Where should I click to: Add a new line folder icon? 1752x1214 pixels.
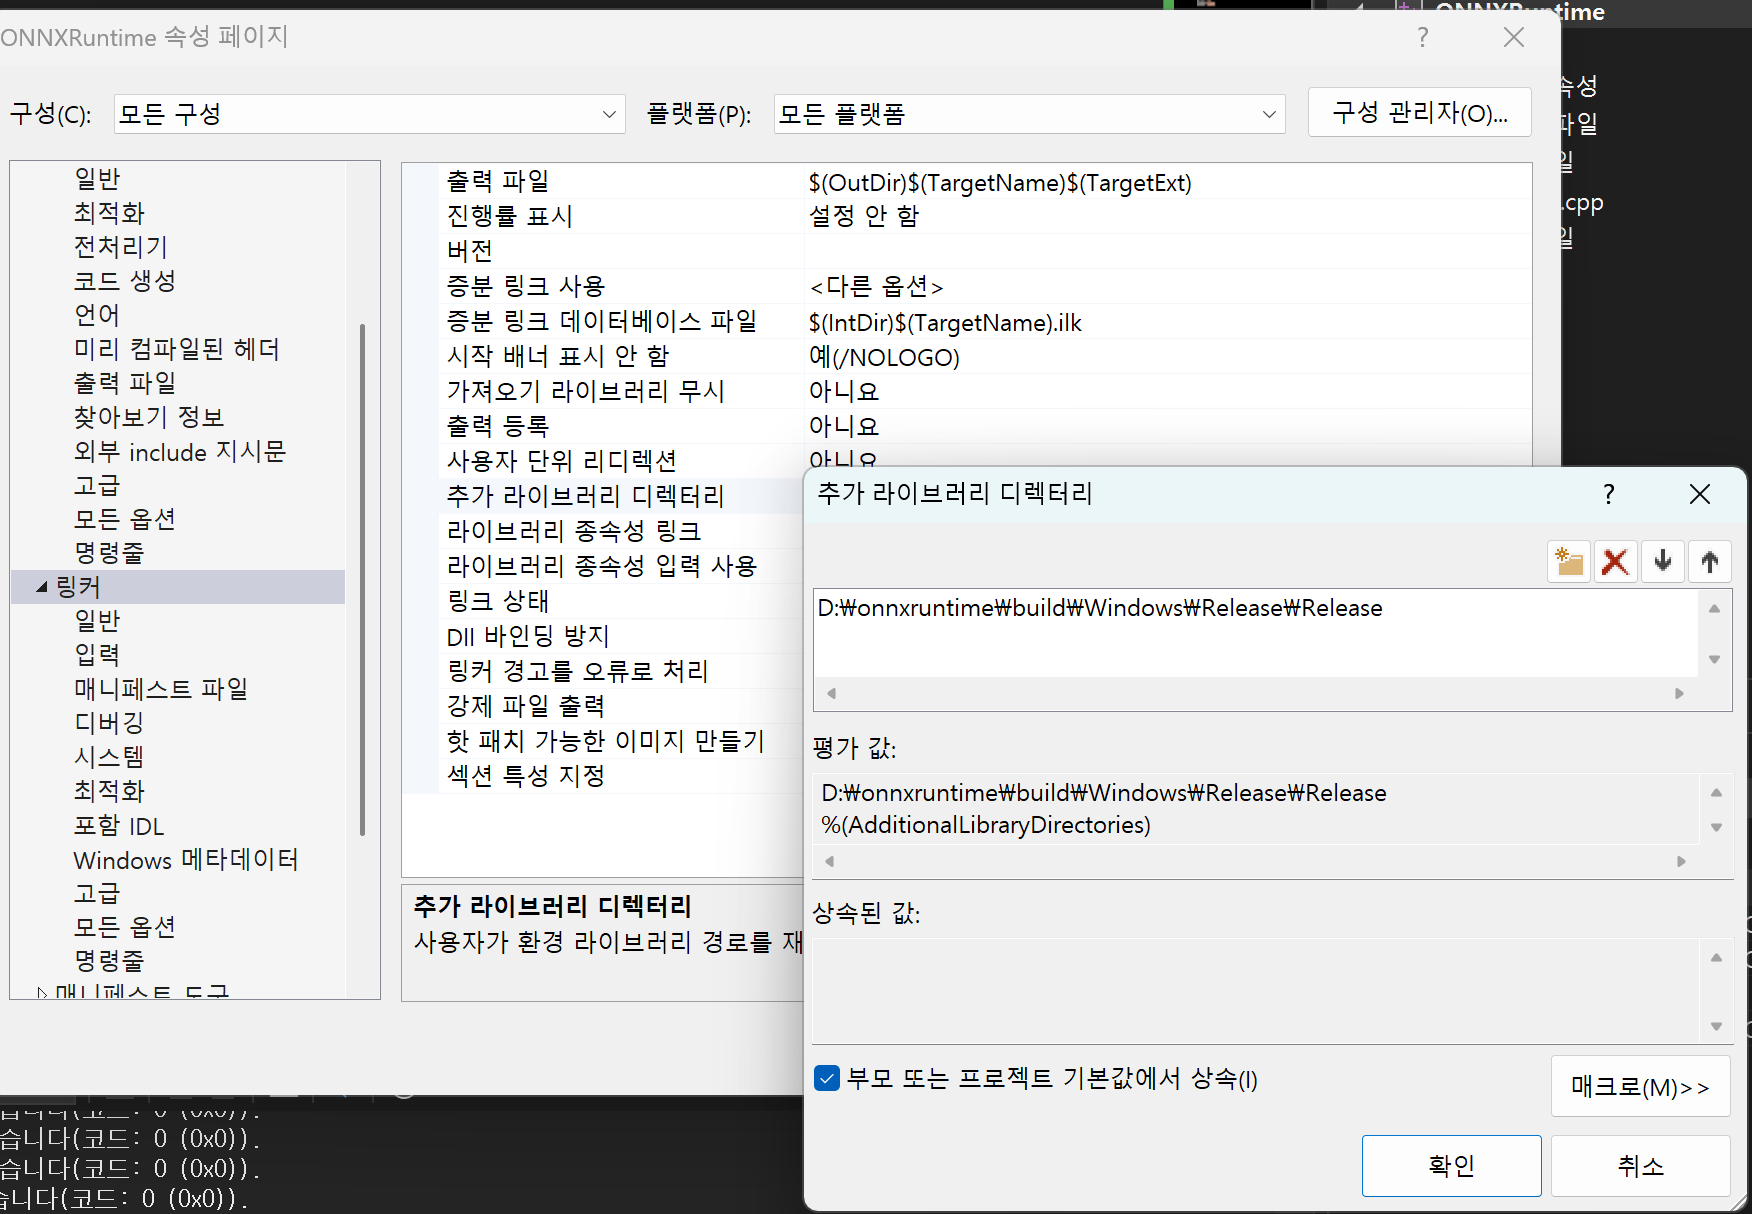[1569, 562]
